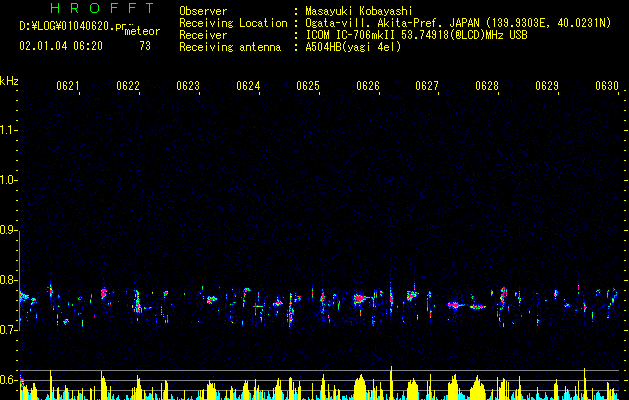629x400 pixels.
Task: Click the date stamp 02.01.04 06:20
Action: point(61,46)
